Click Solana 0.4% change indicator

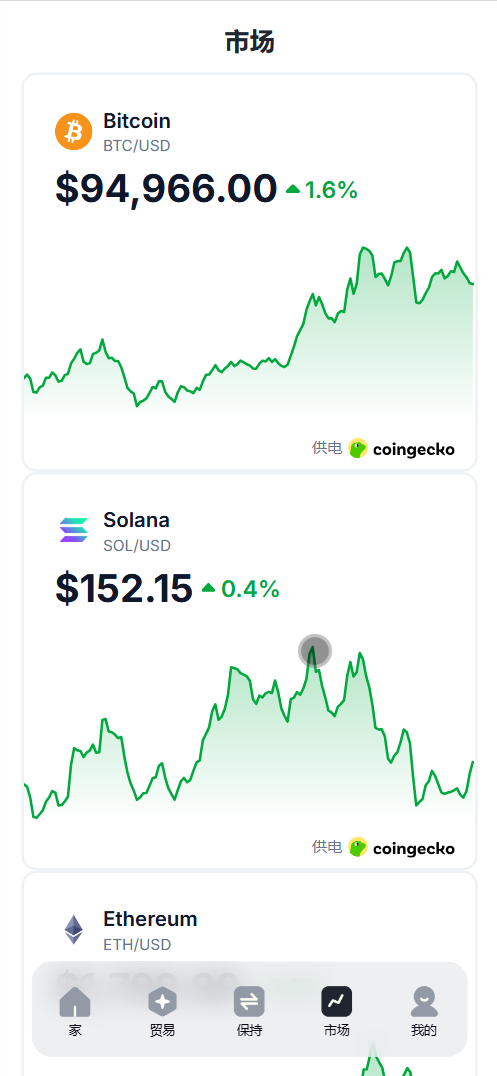pyautogui.click(x=241, y=589)
